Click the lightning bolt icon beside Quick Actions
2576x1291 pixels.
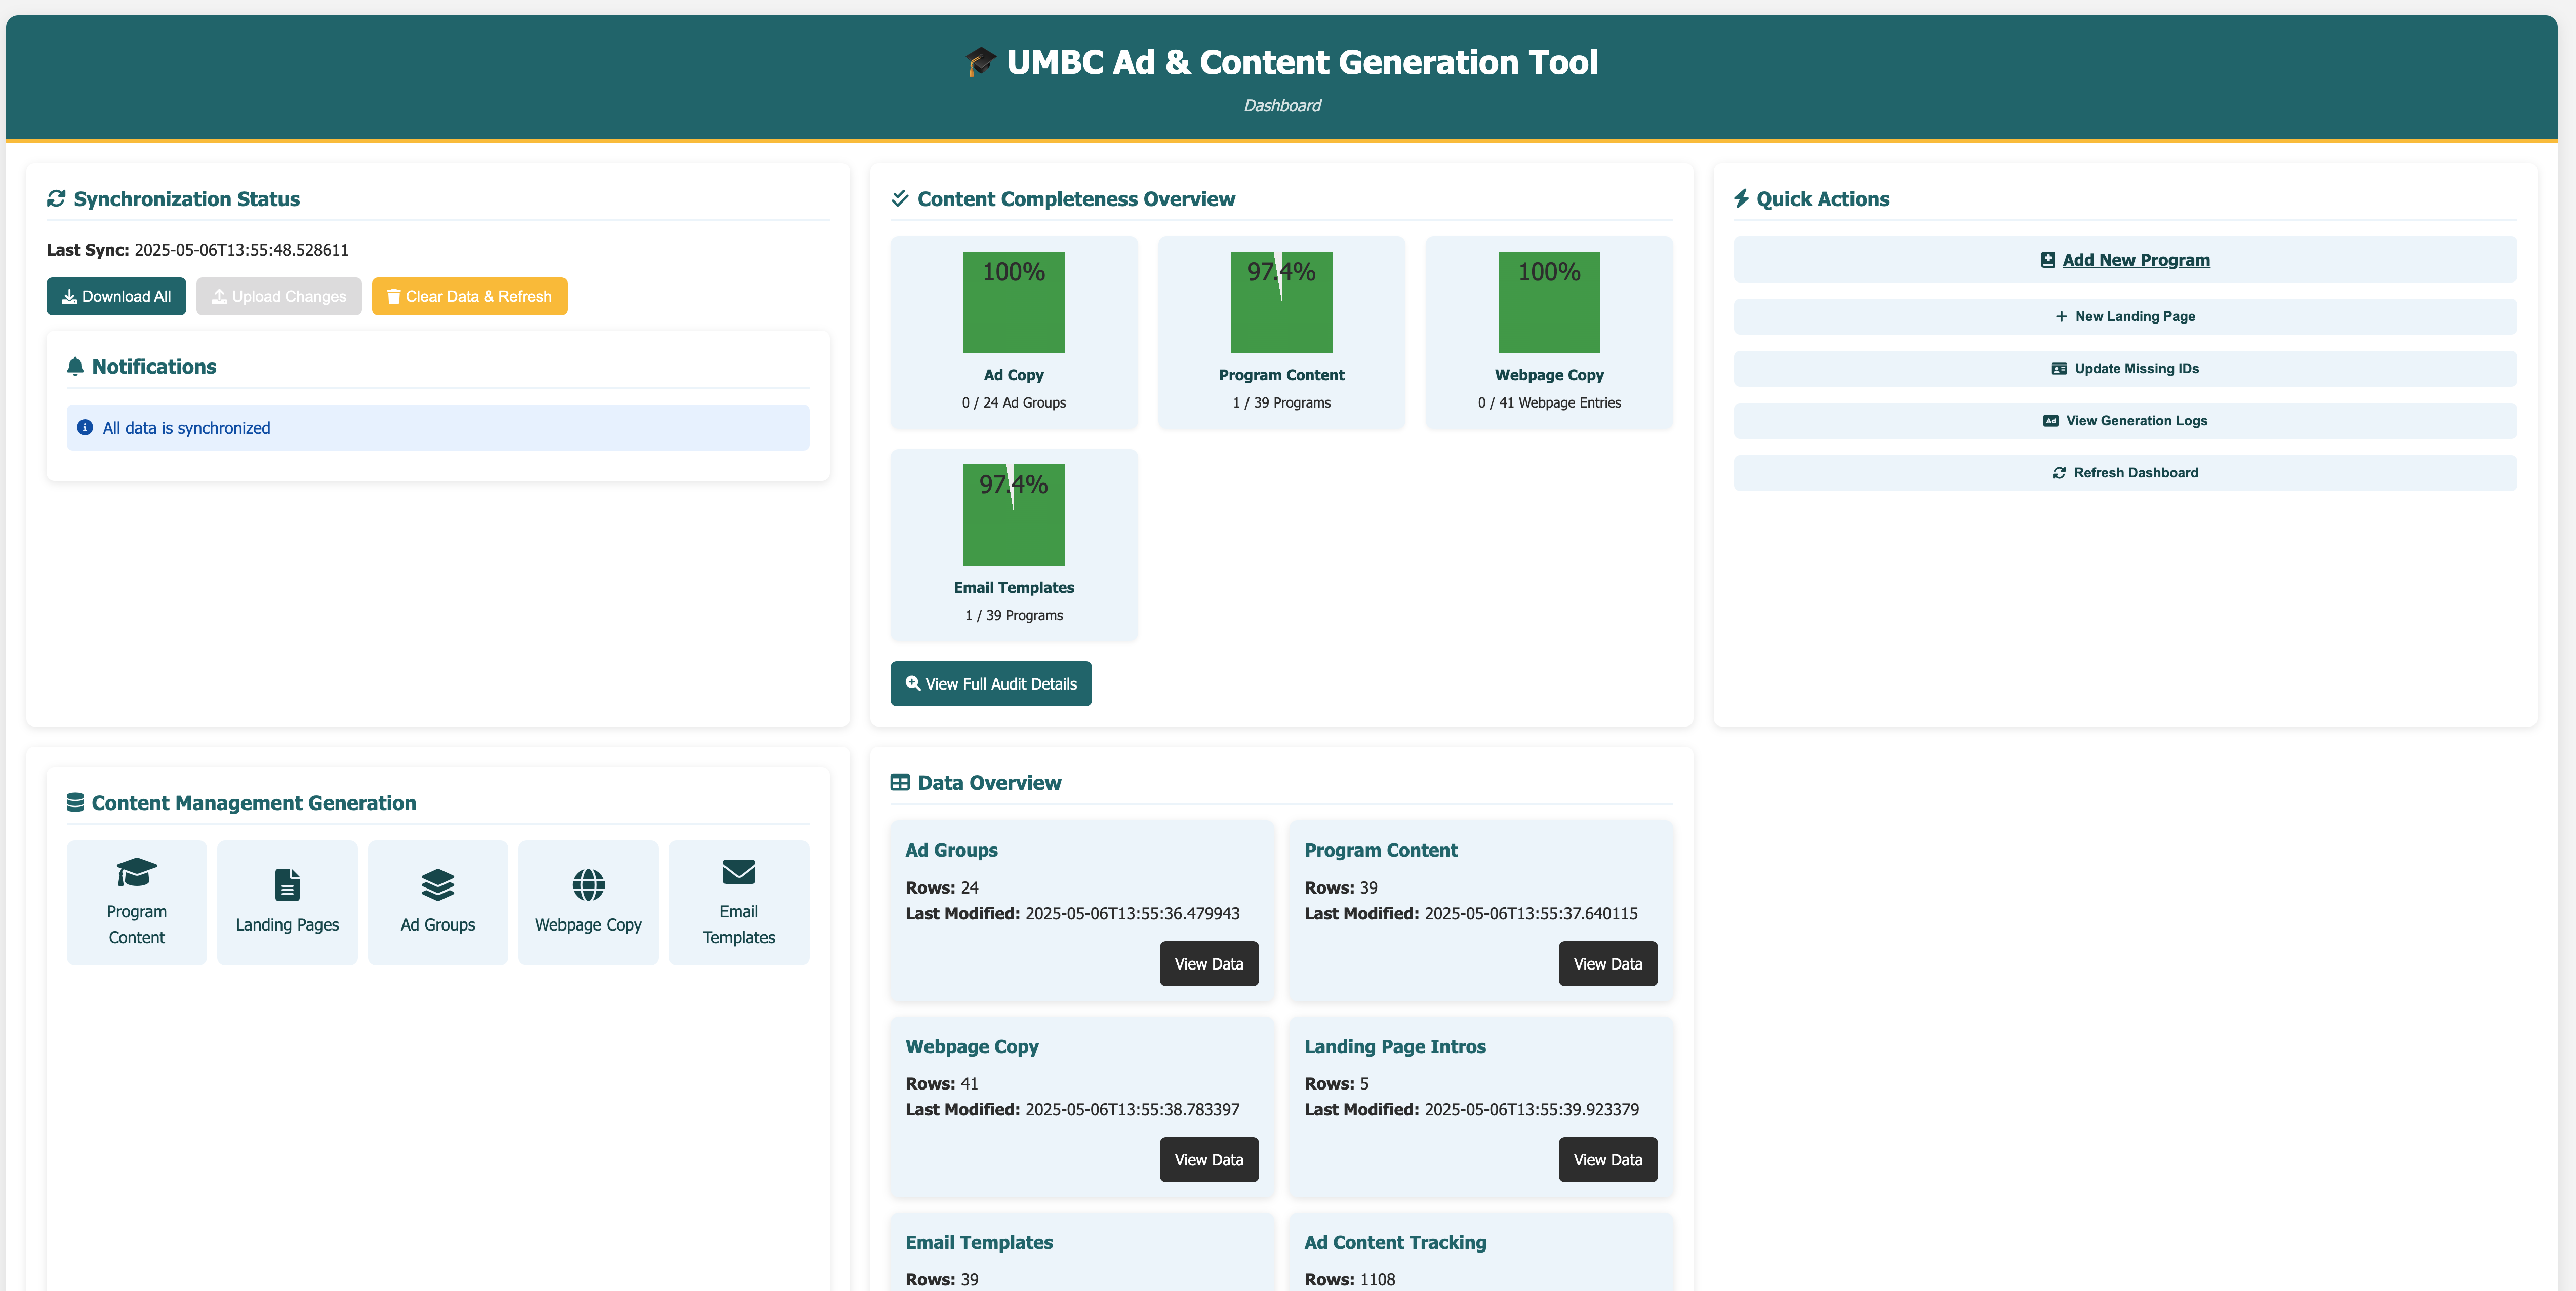click(1741, 199)
